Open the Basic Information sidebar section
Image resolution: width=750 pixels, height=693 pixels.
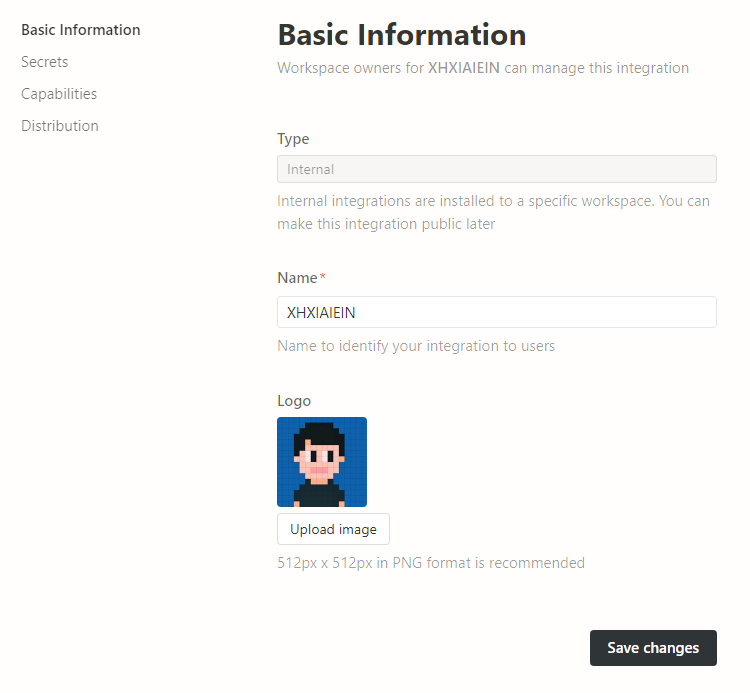[80, 30]
